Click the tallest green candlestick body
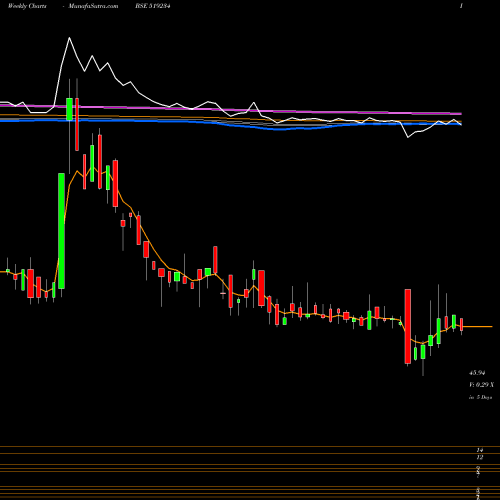This screenshot has height=500, width=500. tap(61, 231)
